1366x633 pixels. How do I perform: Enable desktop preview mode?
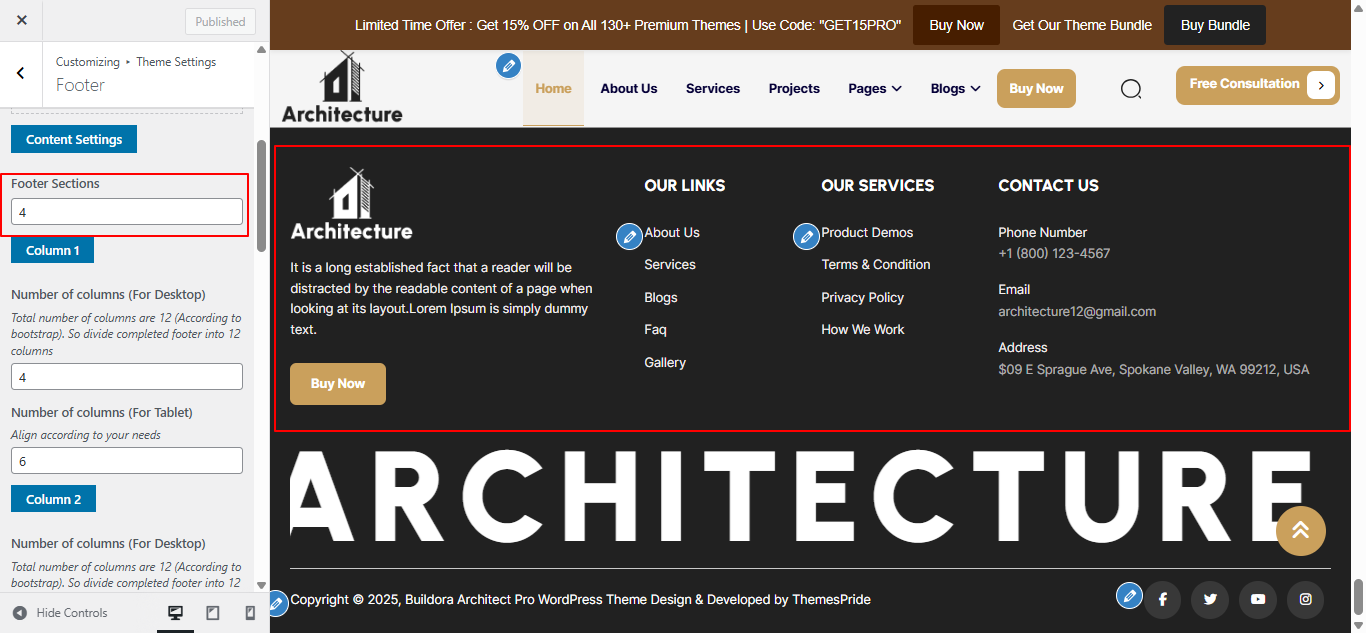pos(175,612)
